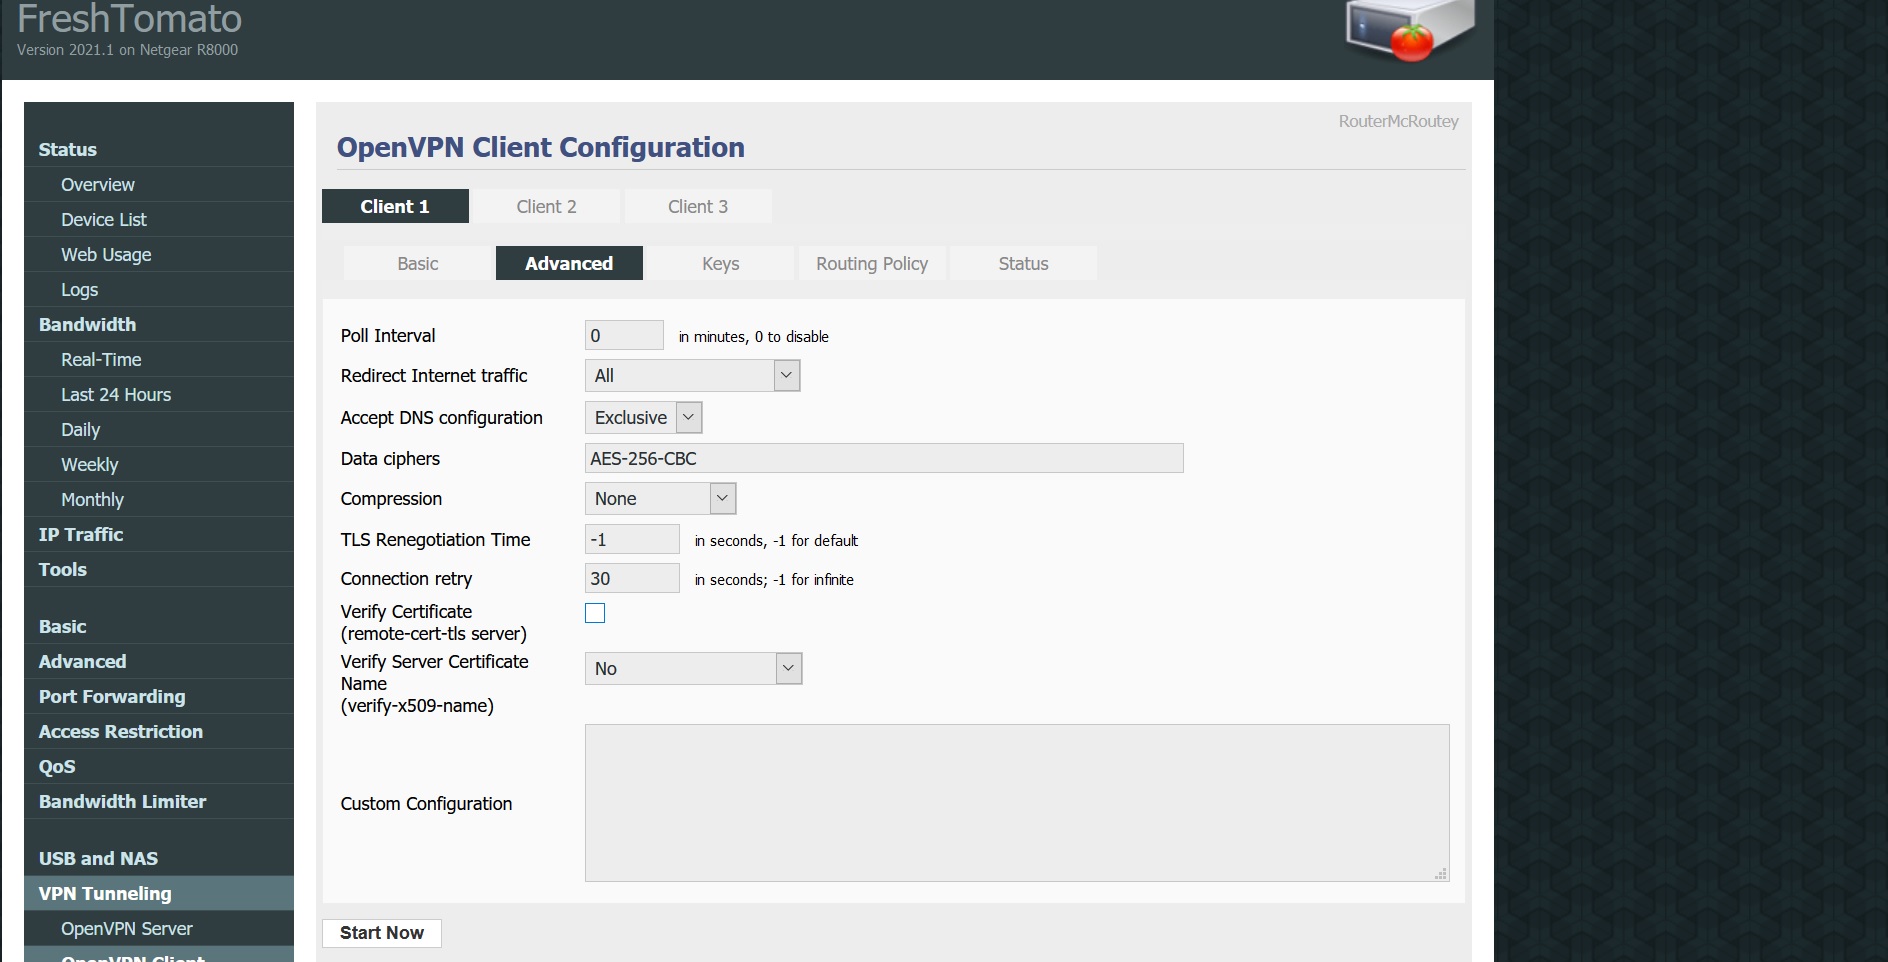
Task: Open the Basic section in sidebar
Action: 159,627
